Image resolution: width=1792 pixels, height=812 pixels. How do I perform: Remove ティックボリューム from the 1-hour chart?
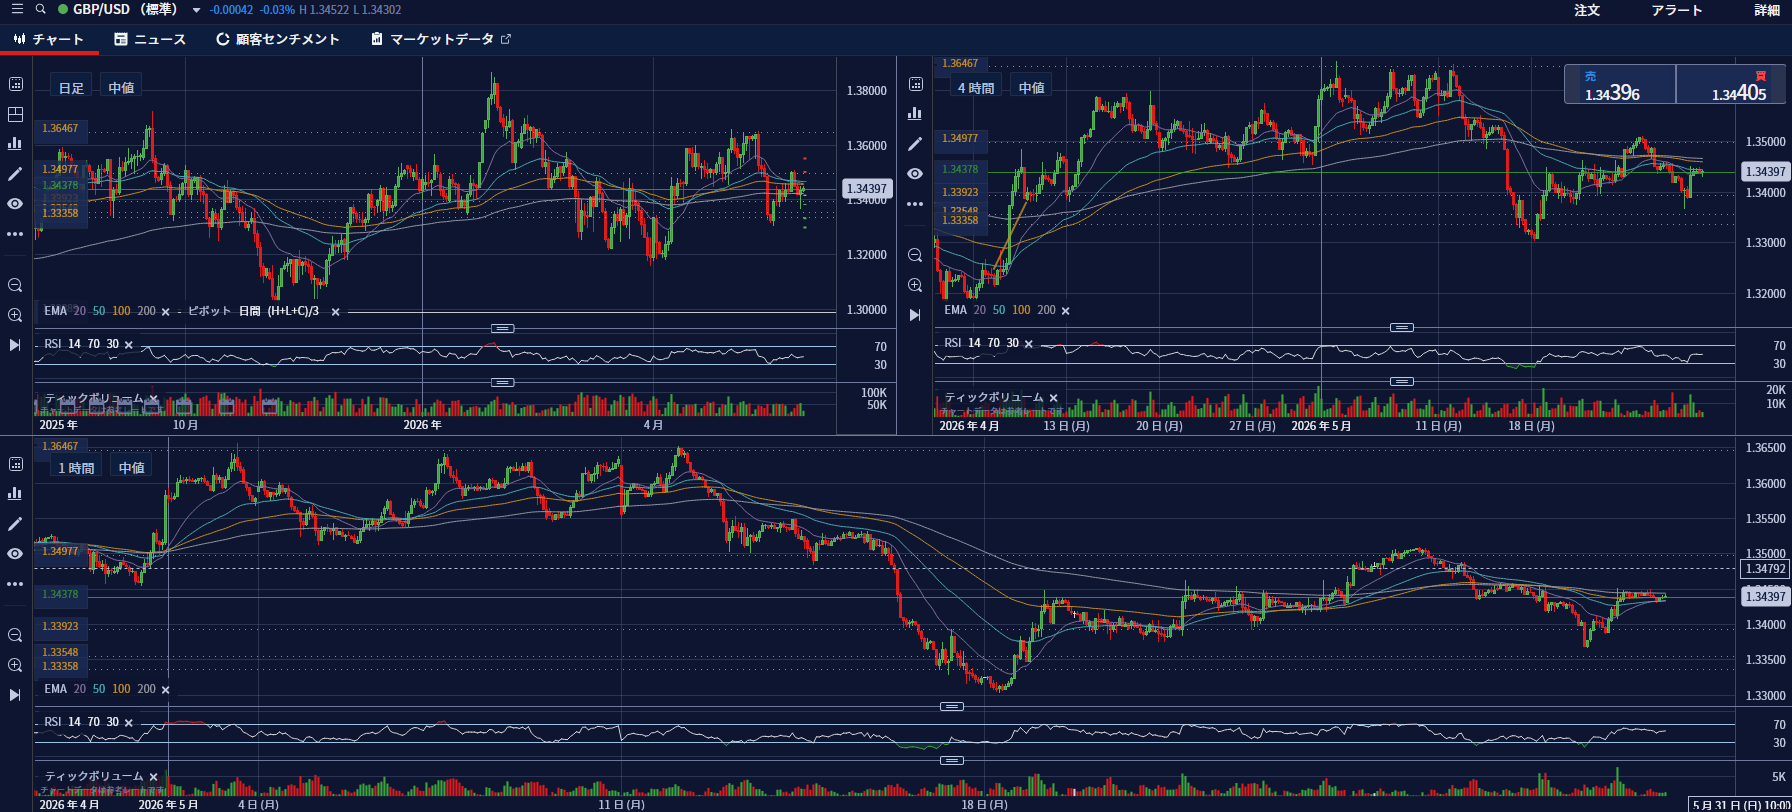(154, 777)
